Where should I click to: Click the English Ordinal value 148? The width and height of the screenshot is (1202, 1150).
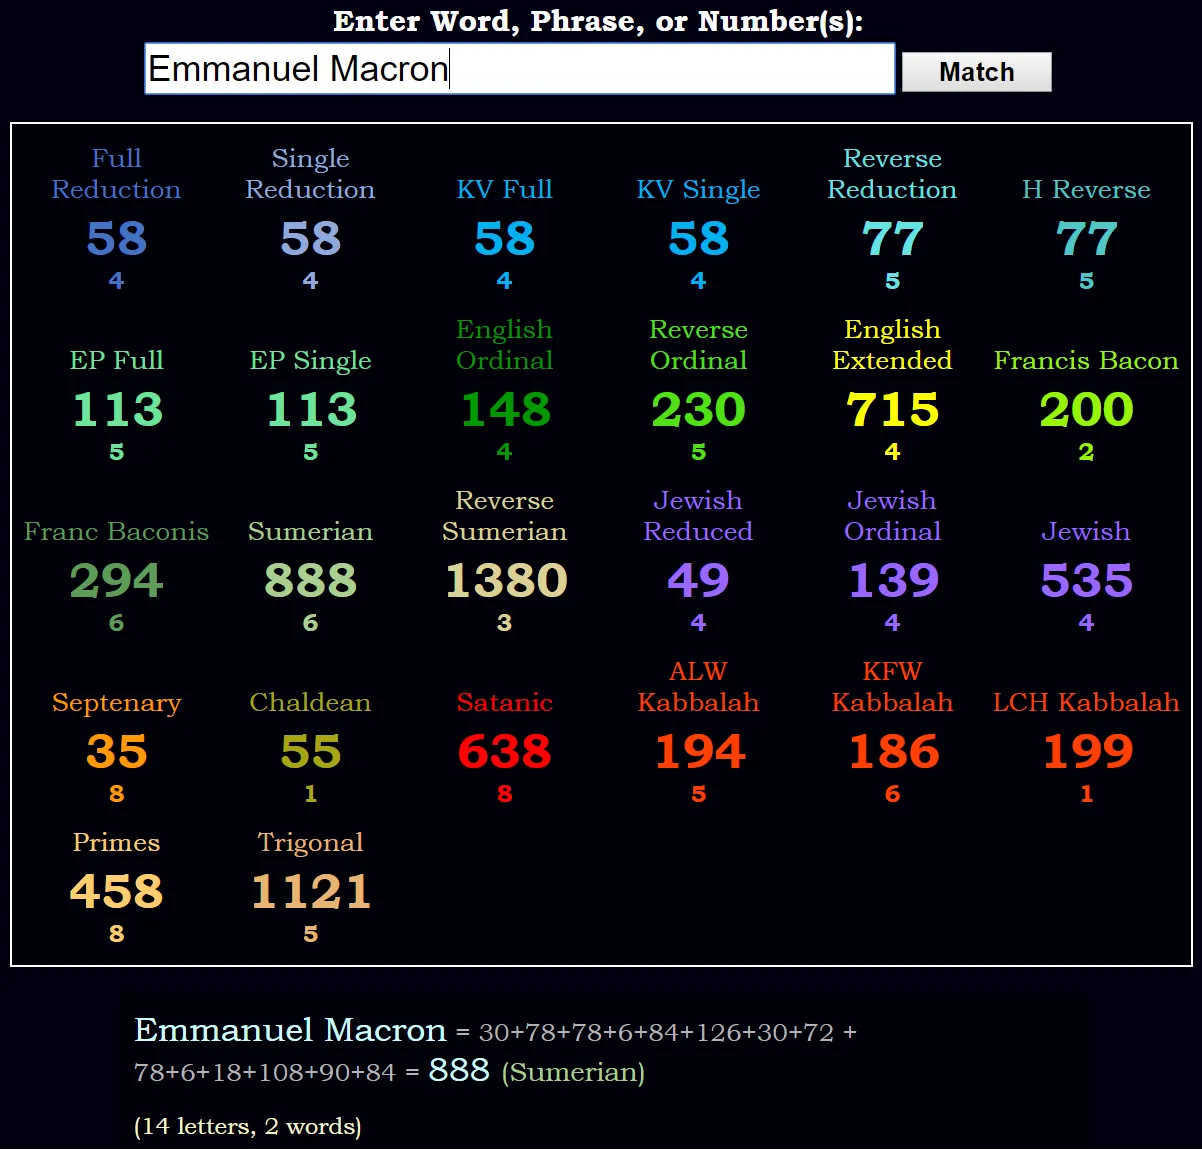point(504,410)
